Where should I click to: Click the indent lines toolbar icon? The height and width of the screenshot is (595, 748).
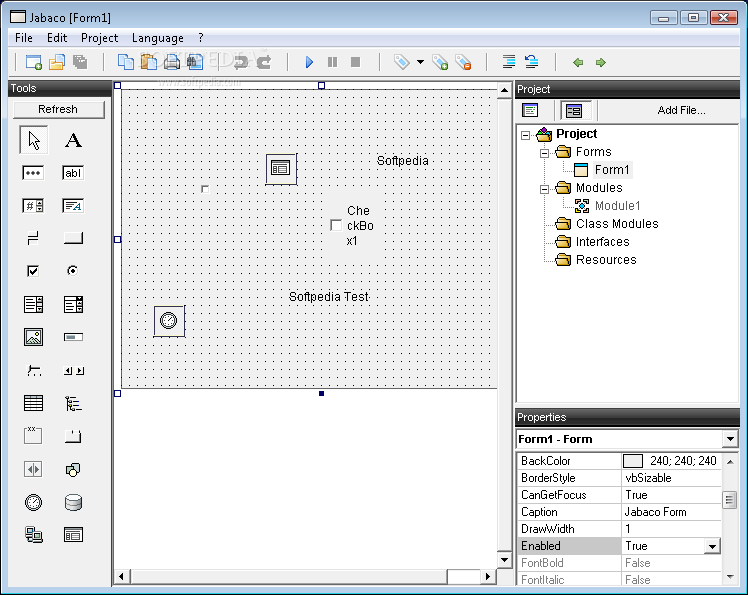[509, 62]
